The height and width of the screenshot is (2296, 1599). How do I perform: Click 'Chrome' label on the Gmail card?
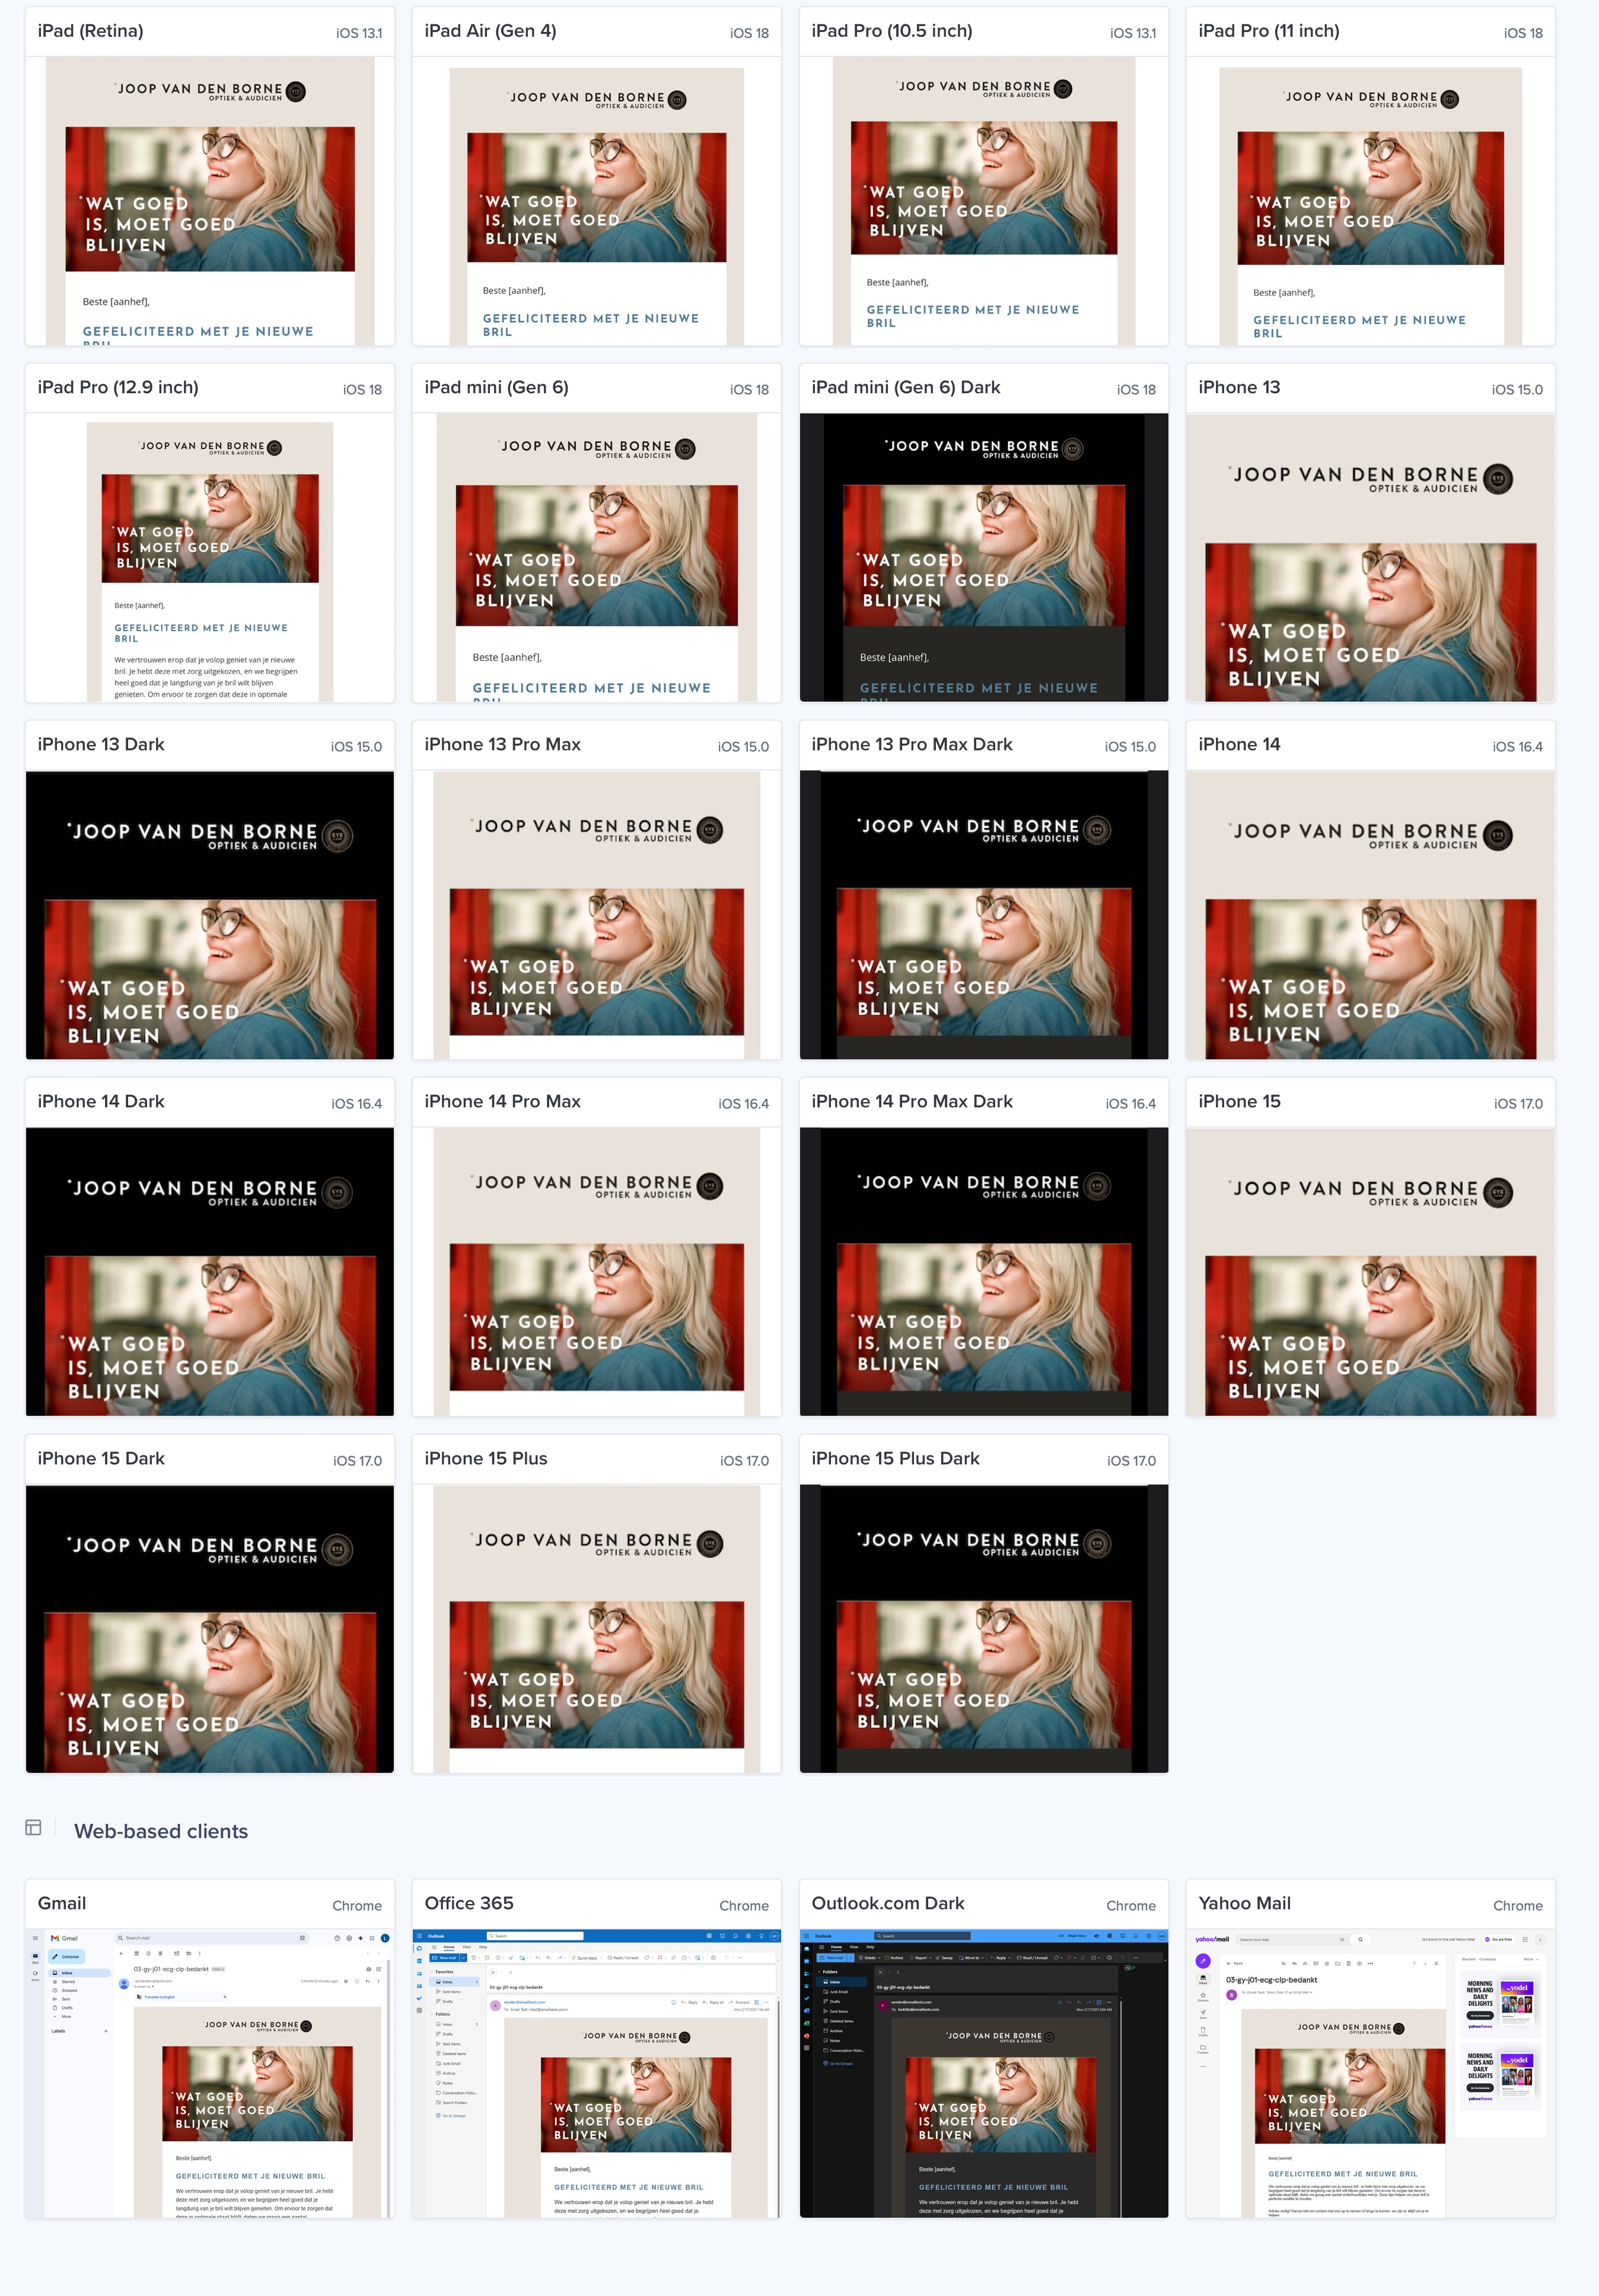point(357,1907)
